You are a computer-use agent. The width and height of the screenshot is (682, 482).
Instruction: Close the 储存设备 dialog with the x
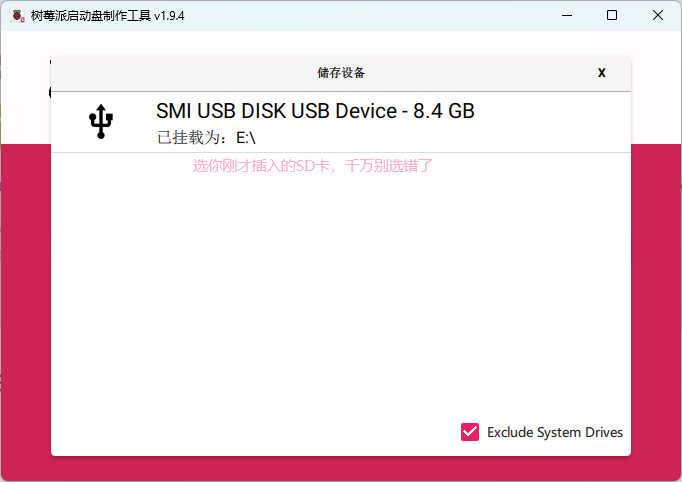tap(601, 72)
